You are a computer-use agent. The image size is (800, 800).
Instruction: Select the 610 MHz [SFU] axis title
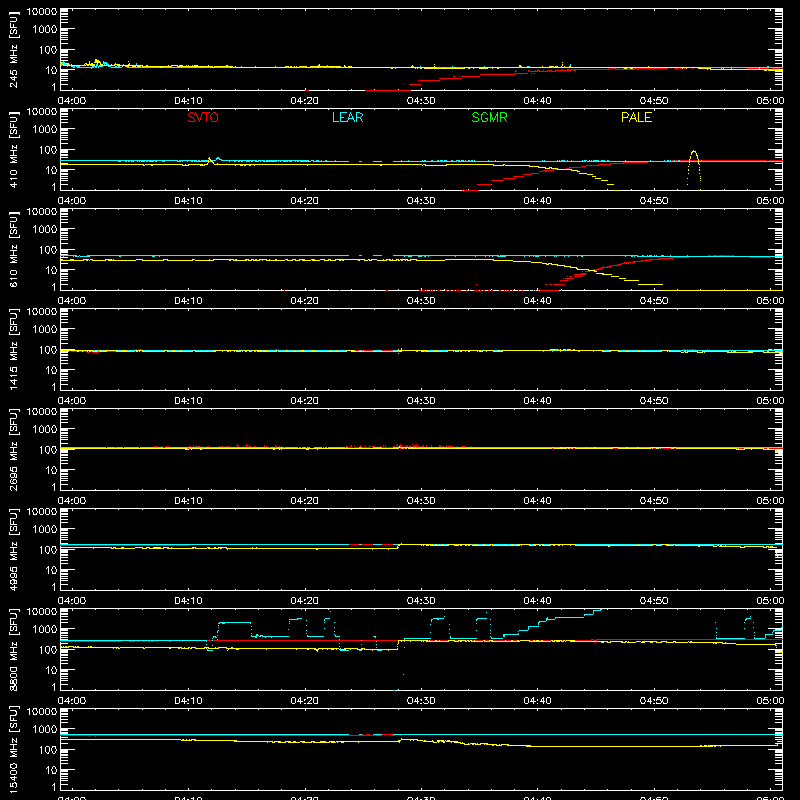coord(13,249)
